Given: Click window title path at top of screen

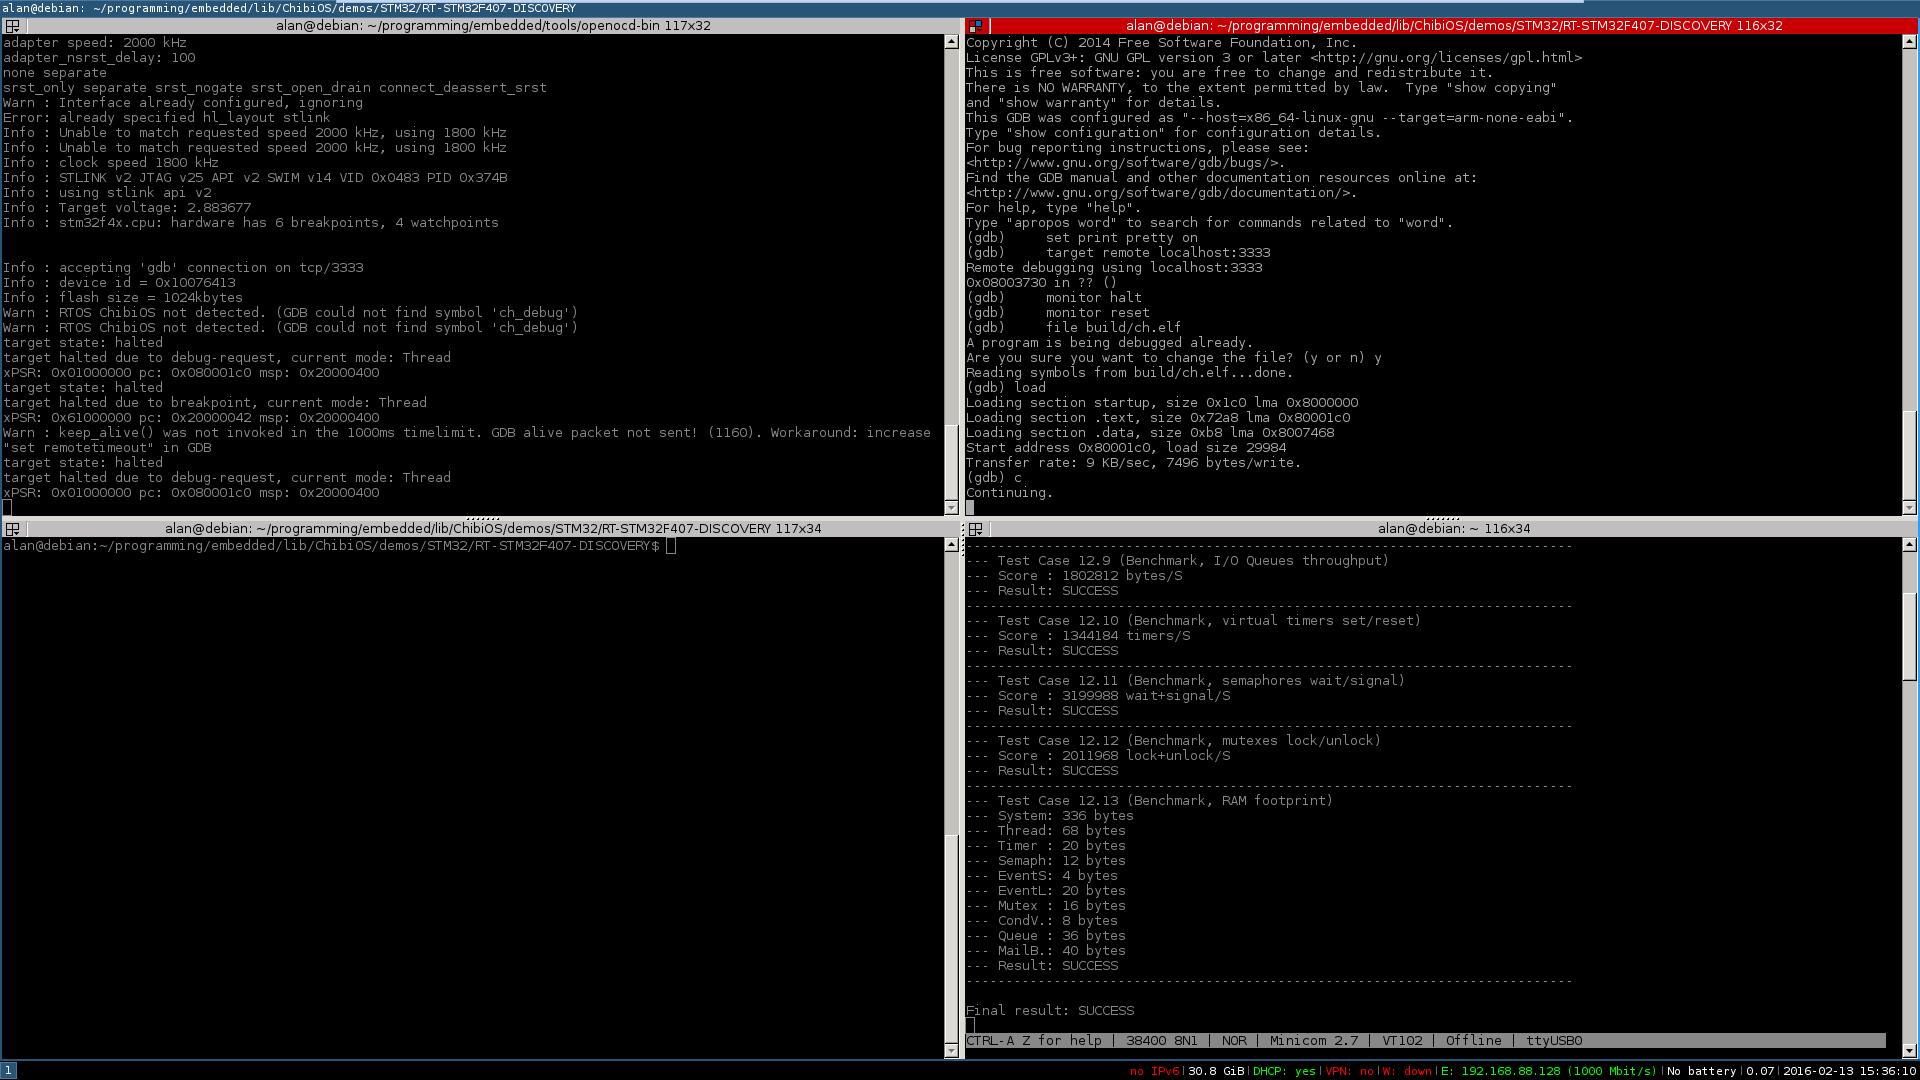Looking at the screenshot, I should pos(289,8).
